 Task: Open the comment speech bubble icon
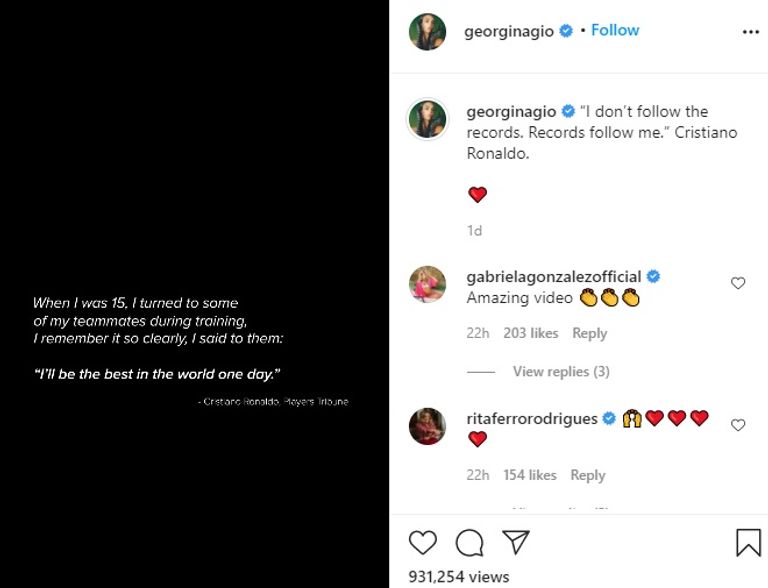[x=469, y=542]
